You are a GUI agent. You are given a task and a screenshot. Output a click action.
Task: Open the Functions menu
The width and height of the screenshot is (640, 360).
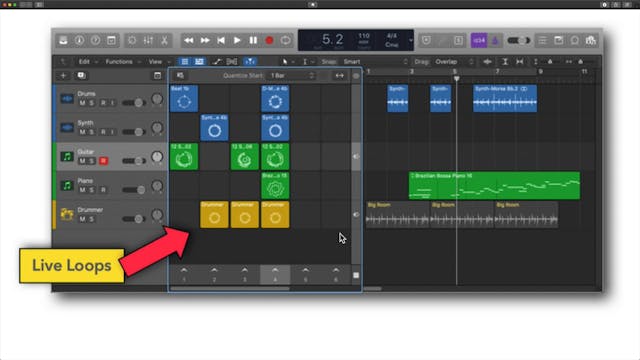(x=119, y=62)
